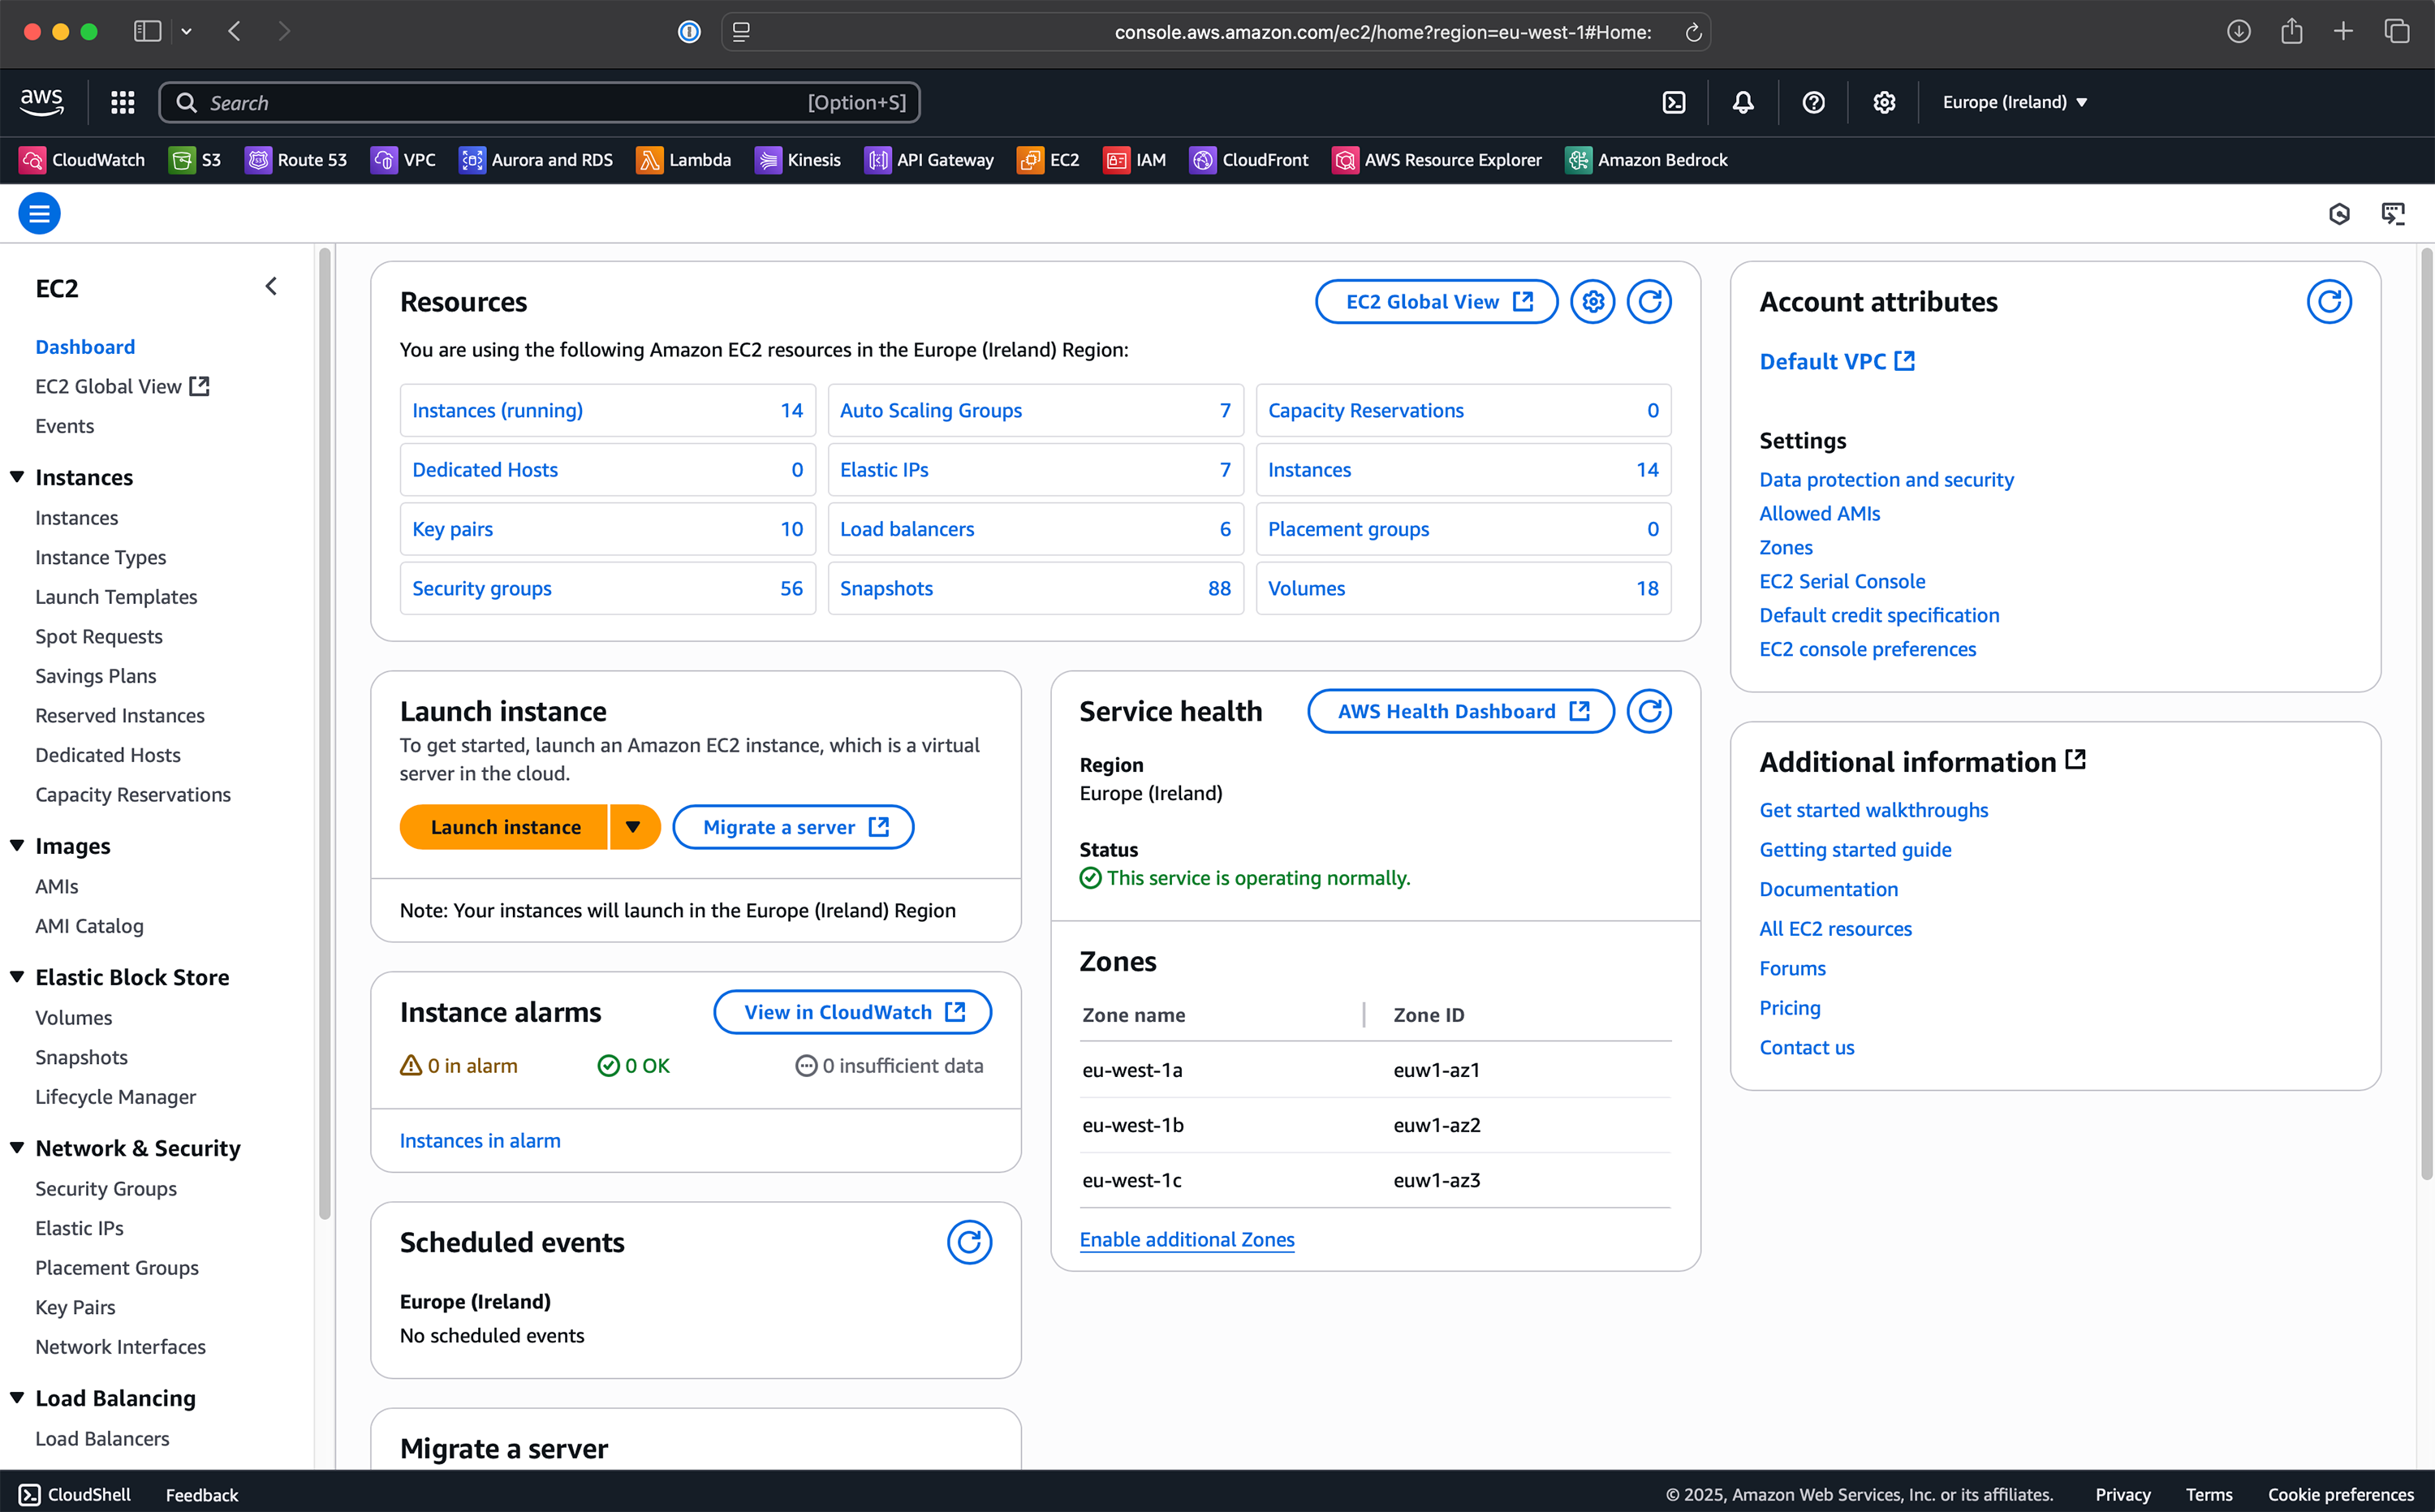Image resolution: width=2435 pixels, height=1512 pixels.
Task: Open Kinesis favorite shortcut
Action: (798, 160)
